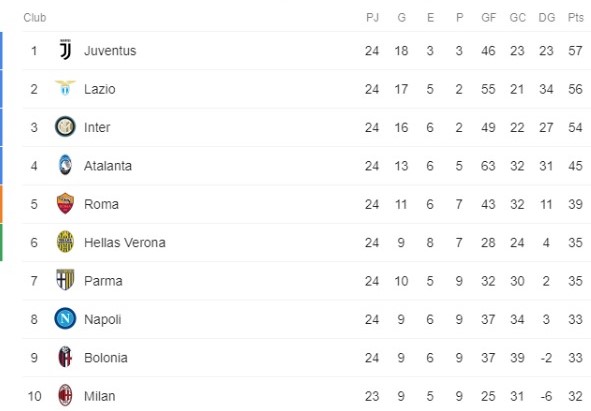591x411 pixels.
Task: Click the Inter circular crest icon
Action: tap(65, 127)
